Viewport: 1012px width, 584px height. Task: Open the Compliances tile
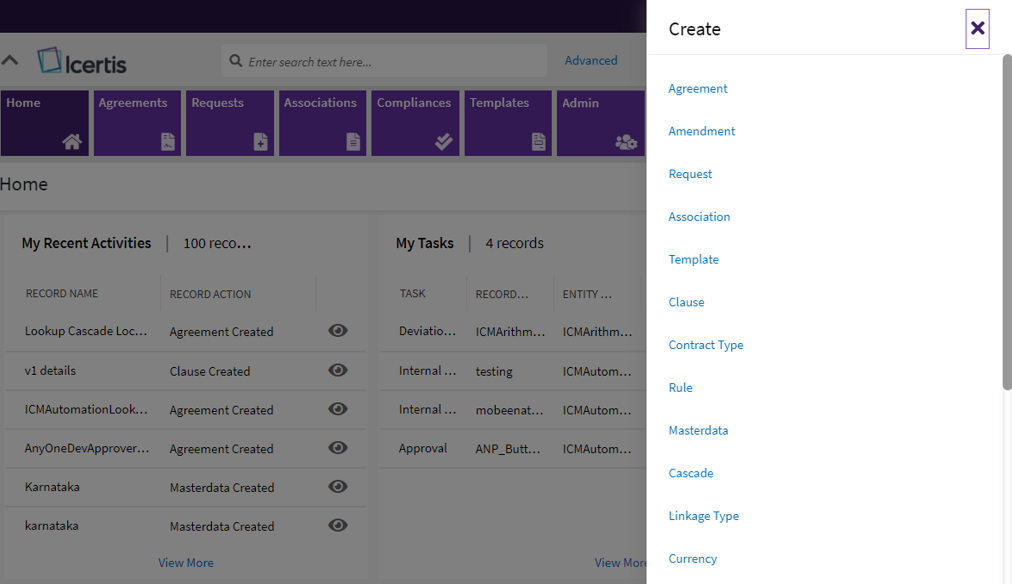tap(415, 123)
